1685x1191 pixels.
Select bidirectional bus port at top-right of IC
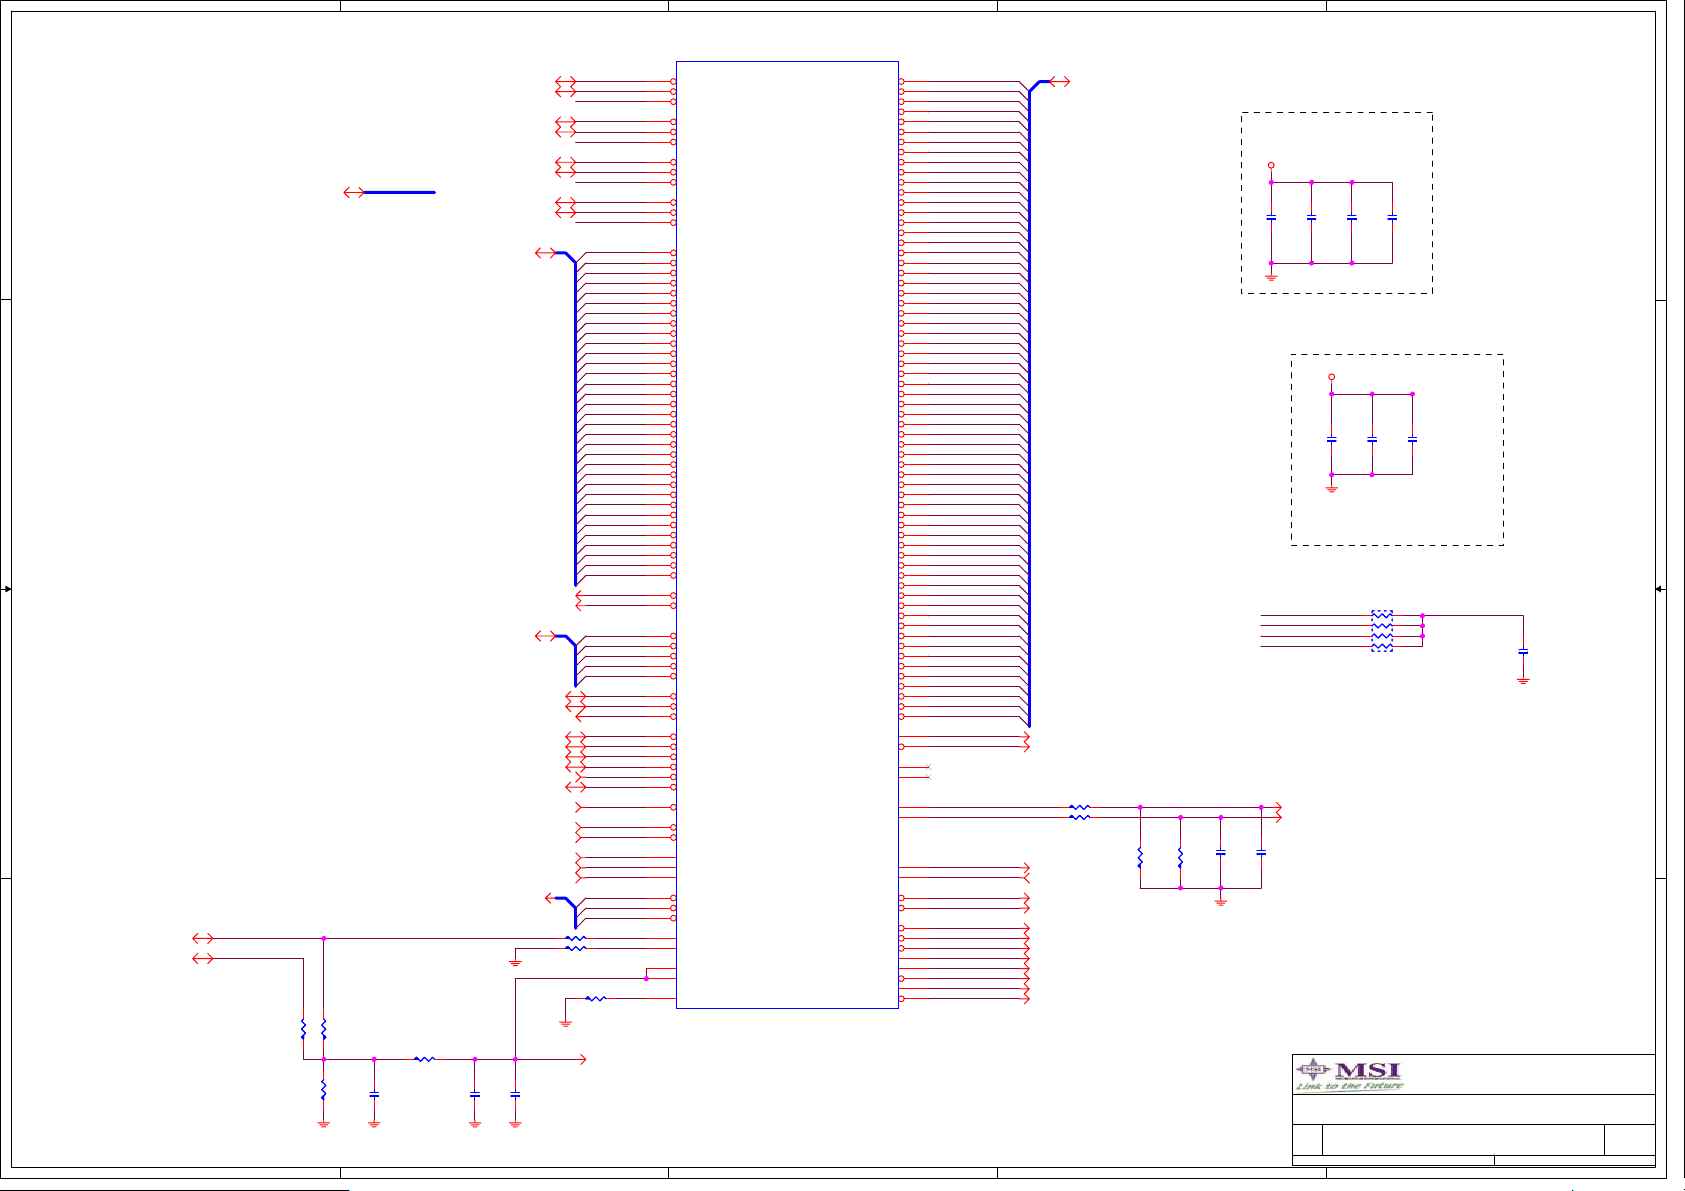[1061, 82]
